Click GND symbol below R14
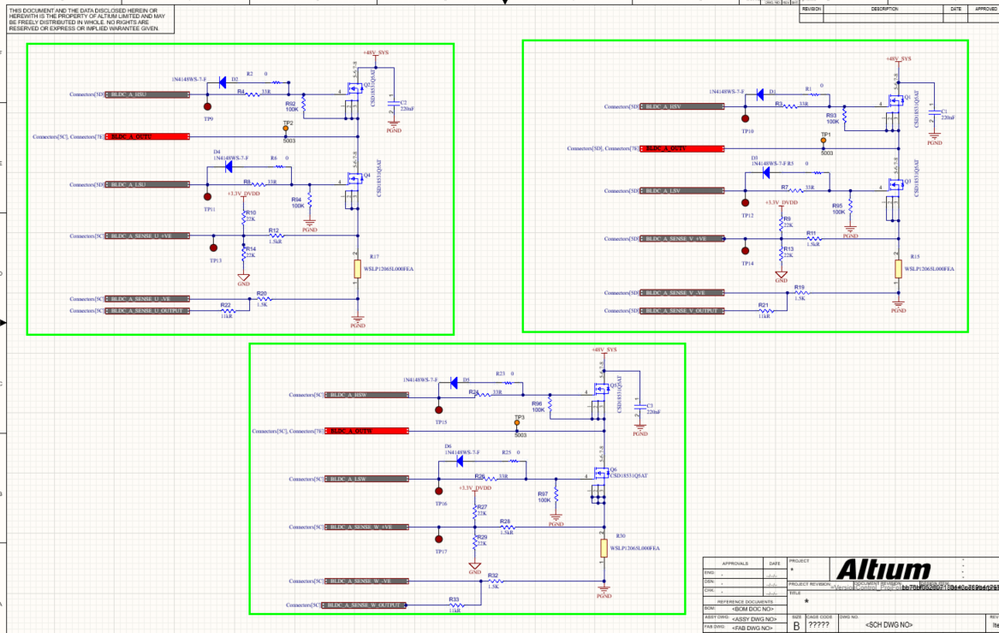Screen dimensions: 999x633 tap(243, 278)
